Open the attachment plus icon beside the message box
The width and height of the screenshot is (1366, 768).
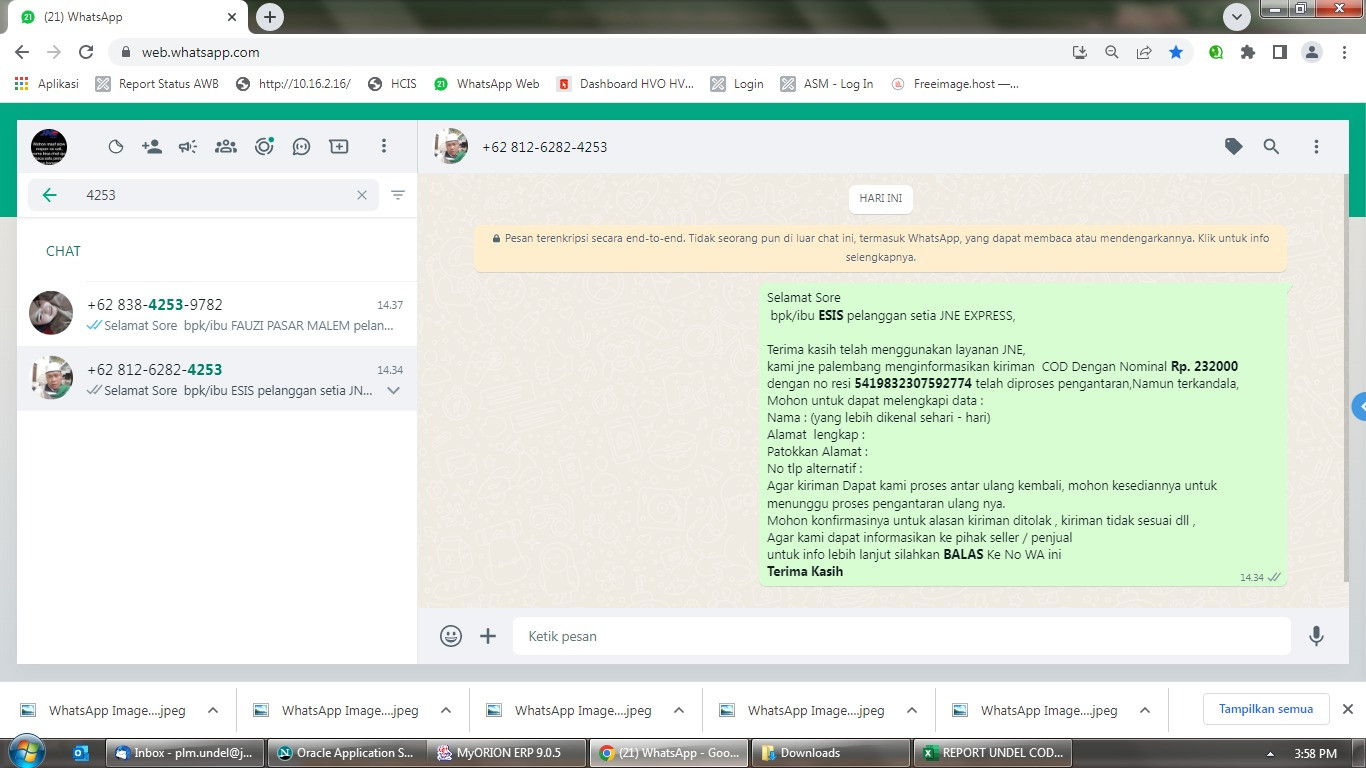(x=488, y=636)
